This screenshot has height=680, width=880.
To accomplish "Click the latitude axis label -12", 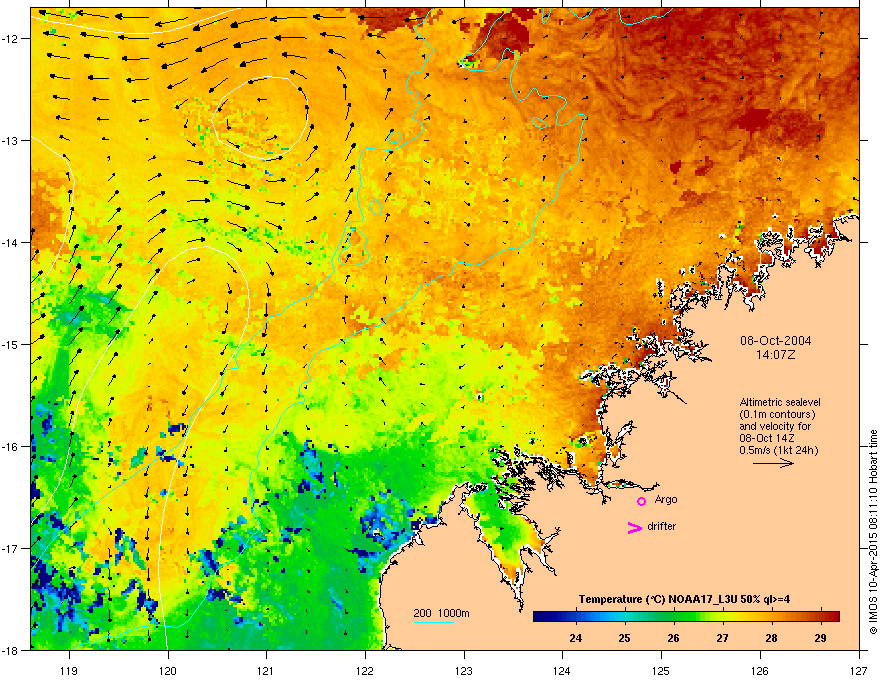I will 11,39.
